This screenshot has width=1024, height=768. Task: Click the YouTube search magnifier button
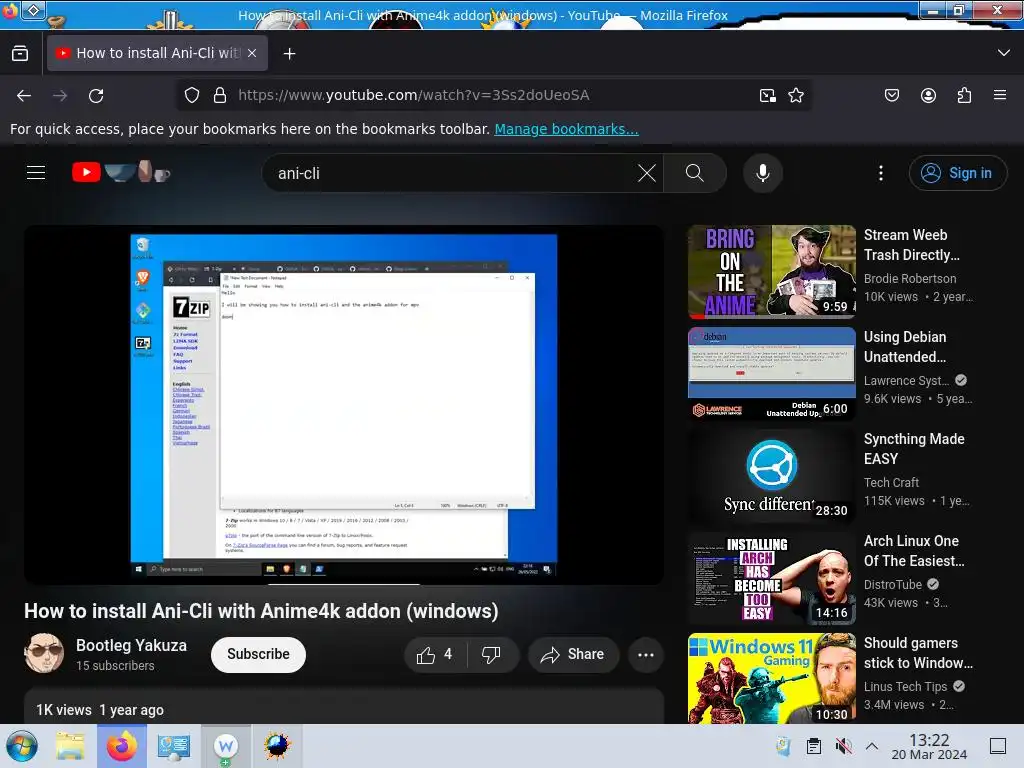(695, 173)
